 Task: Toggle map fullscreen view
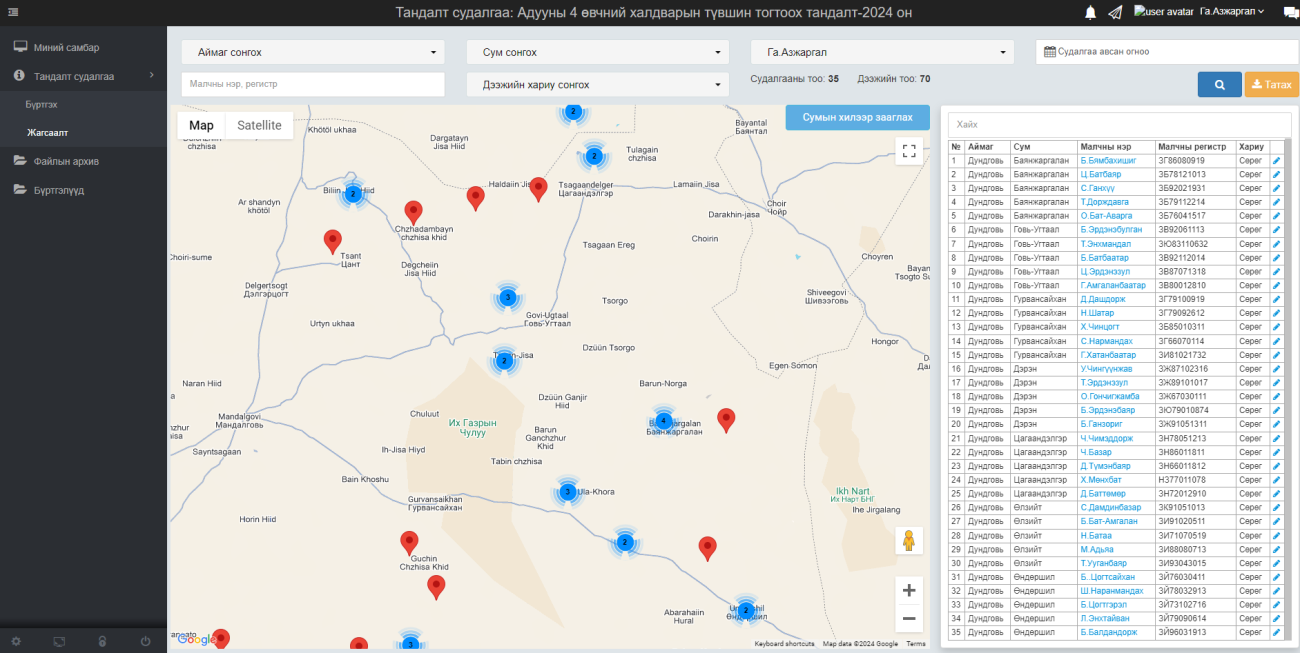[908, 151]
